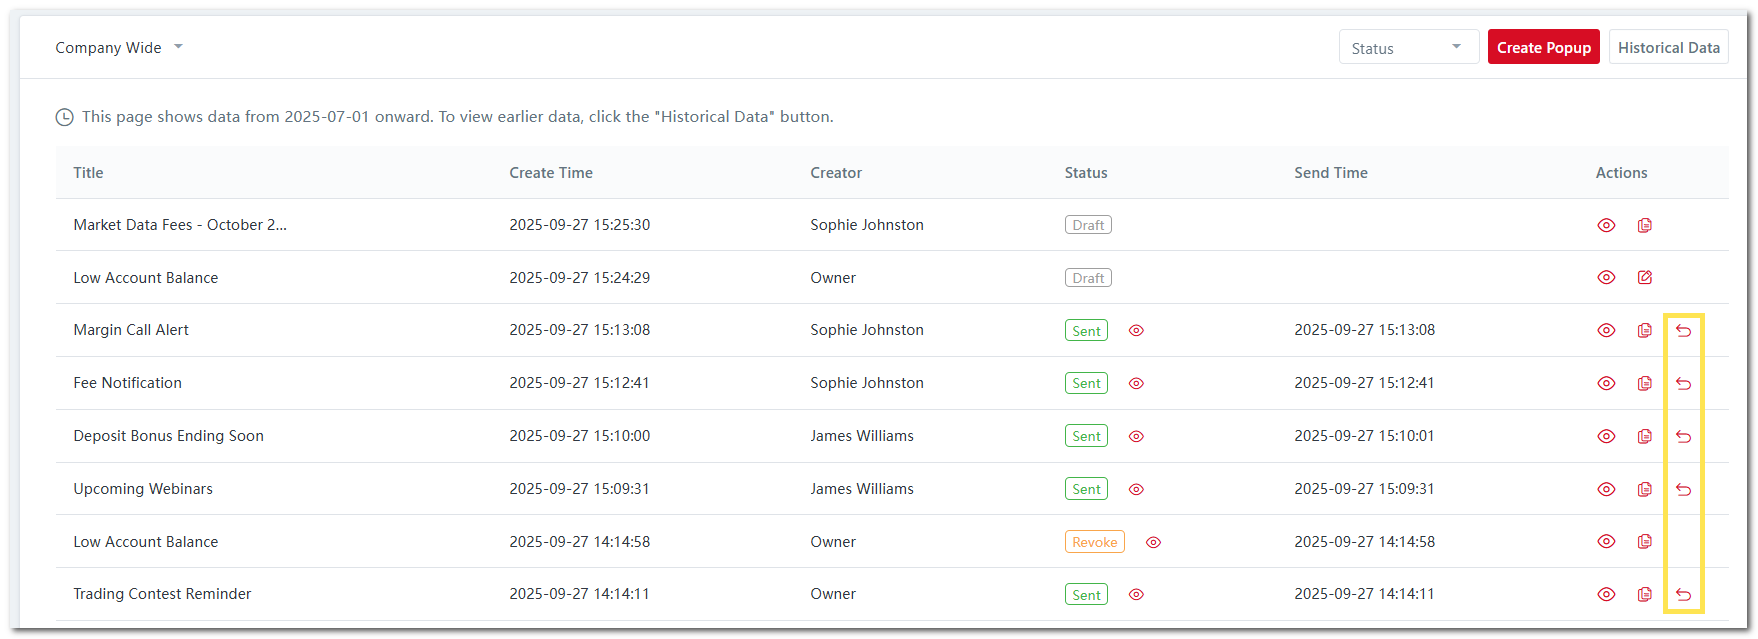The height and width of the screenshot is (639, 1758).
Task: Click the Sent badge for Fee Notification
Action: [1086, 384]
